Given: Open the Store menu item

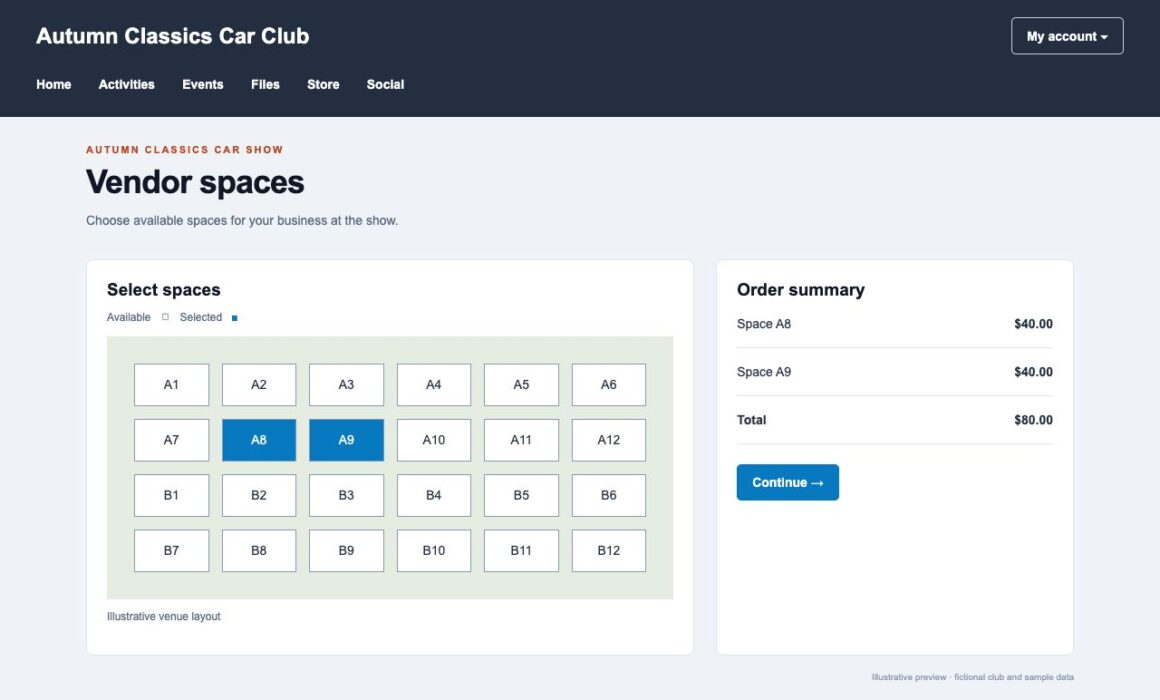Looking at the screenshot, I should (323, 84).
